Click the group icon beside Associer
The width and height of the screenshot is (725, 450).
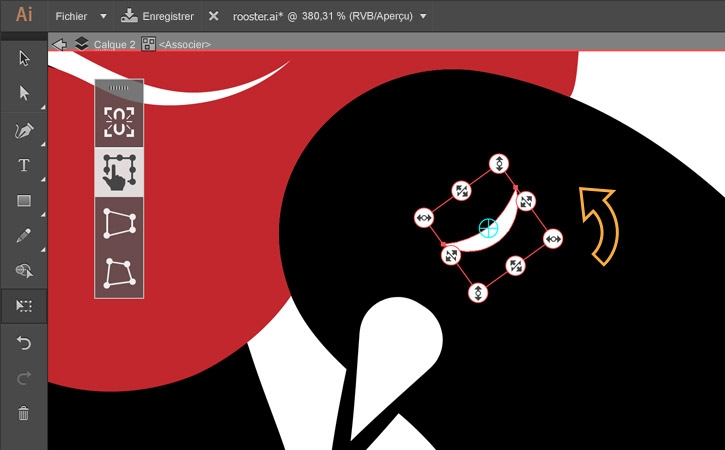148,44
